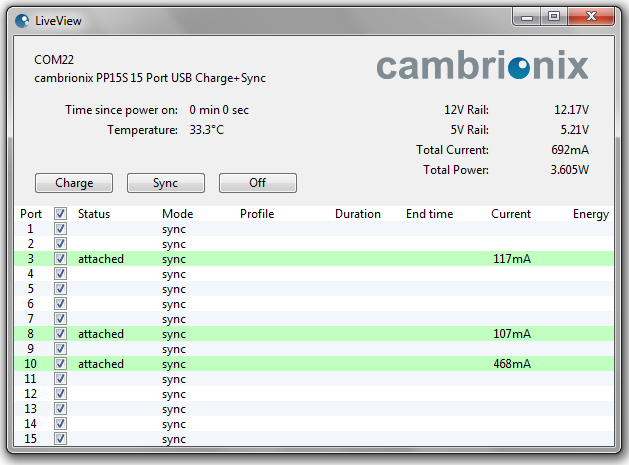Click the LiveView app icon in title bar
Viewport: 629px width, 465px height.
tap(22, 20)
